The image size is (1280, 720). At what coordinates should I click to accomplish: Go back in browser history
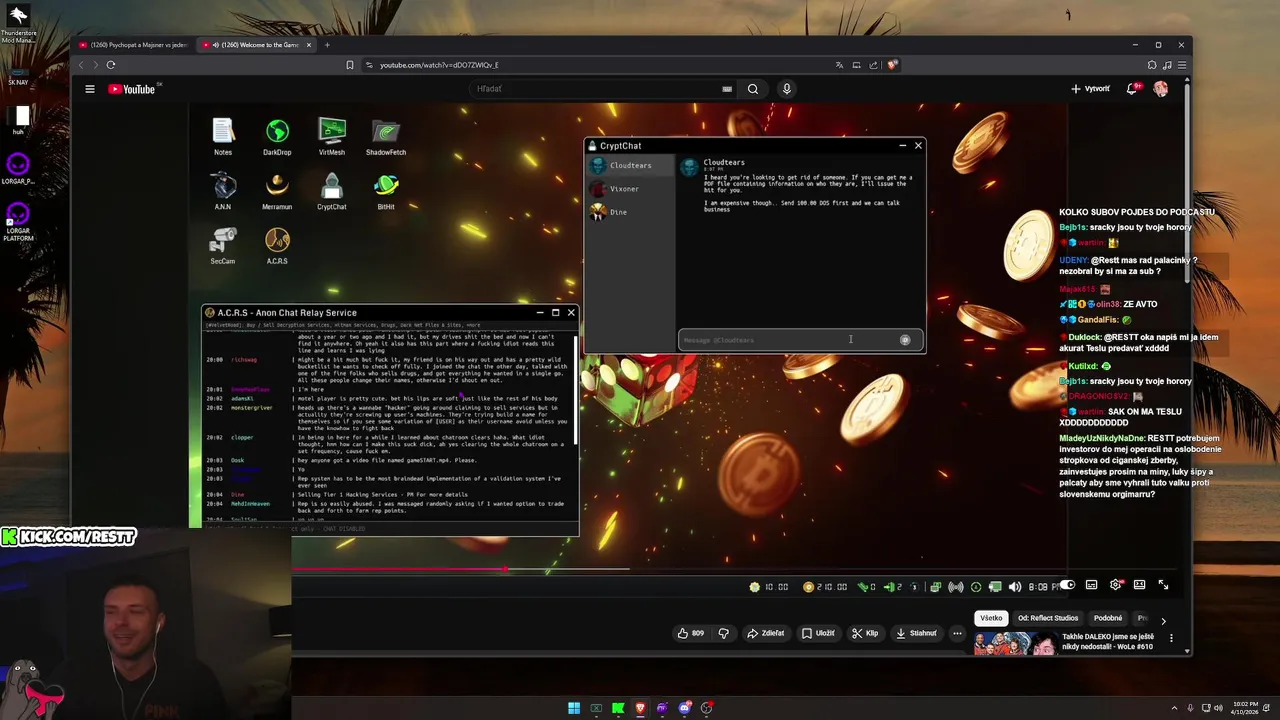(82, 65)
